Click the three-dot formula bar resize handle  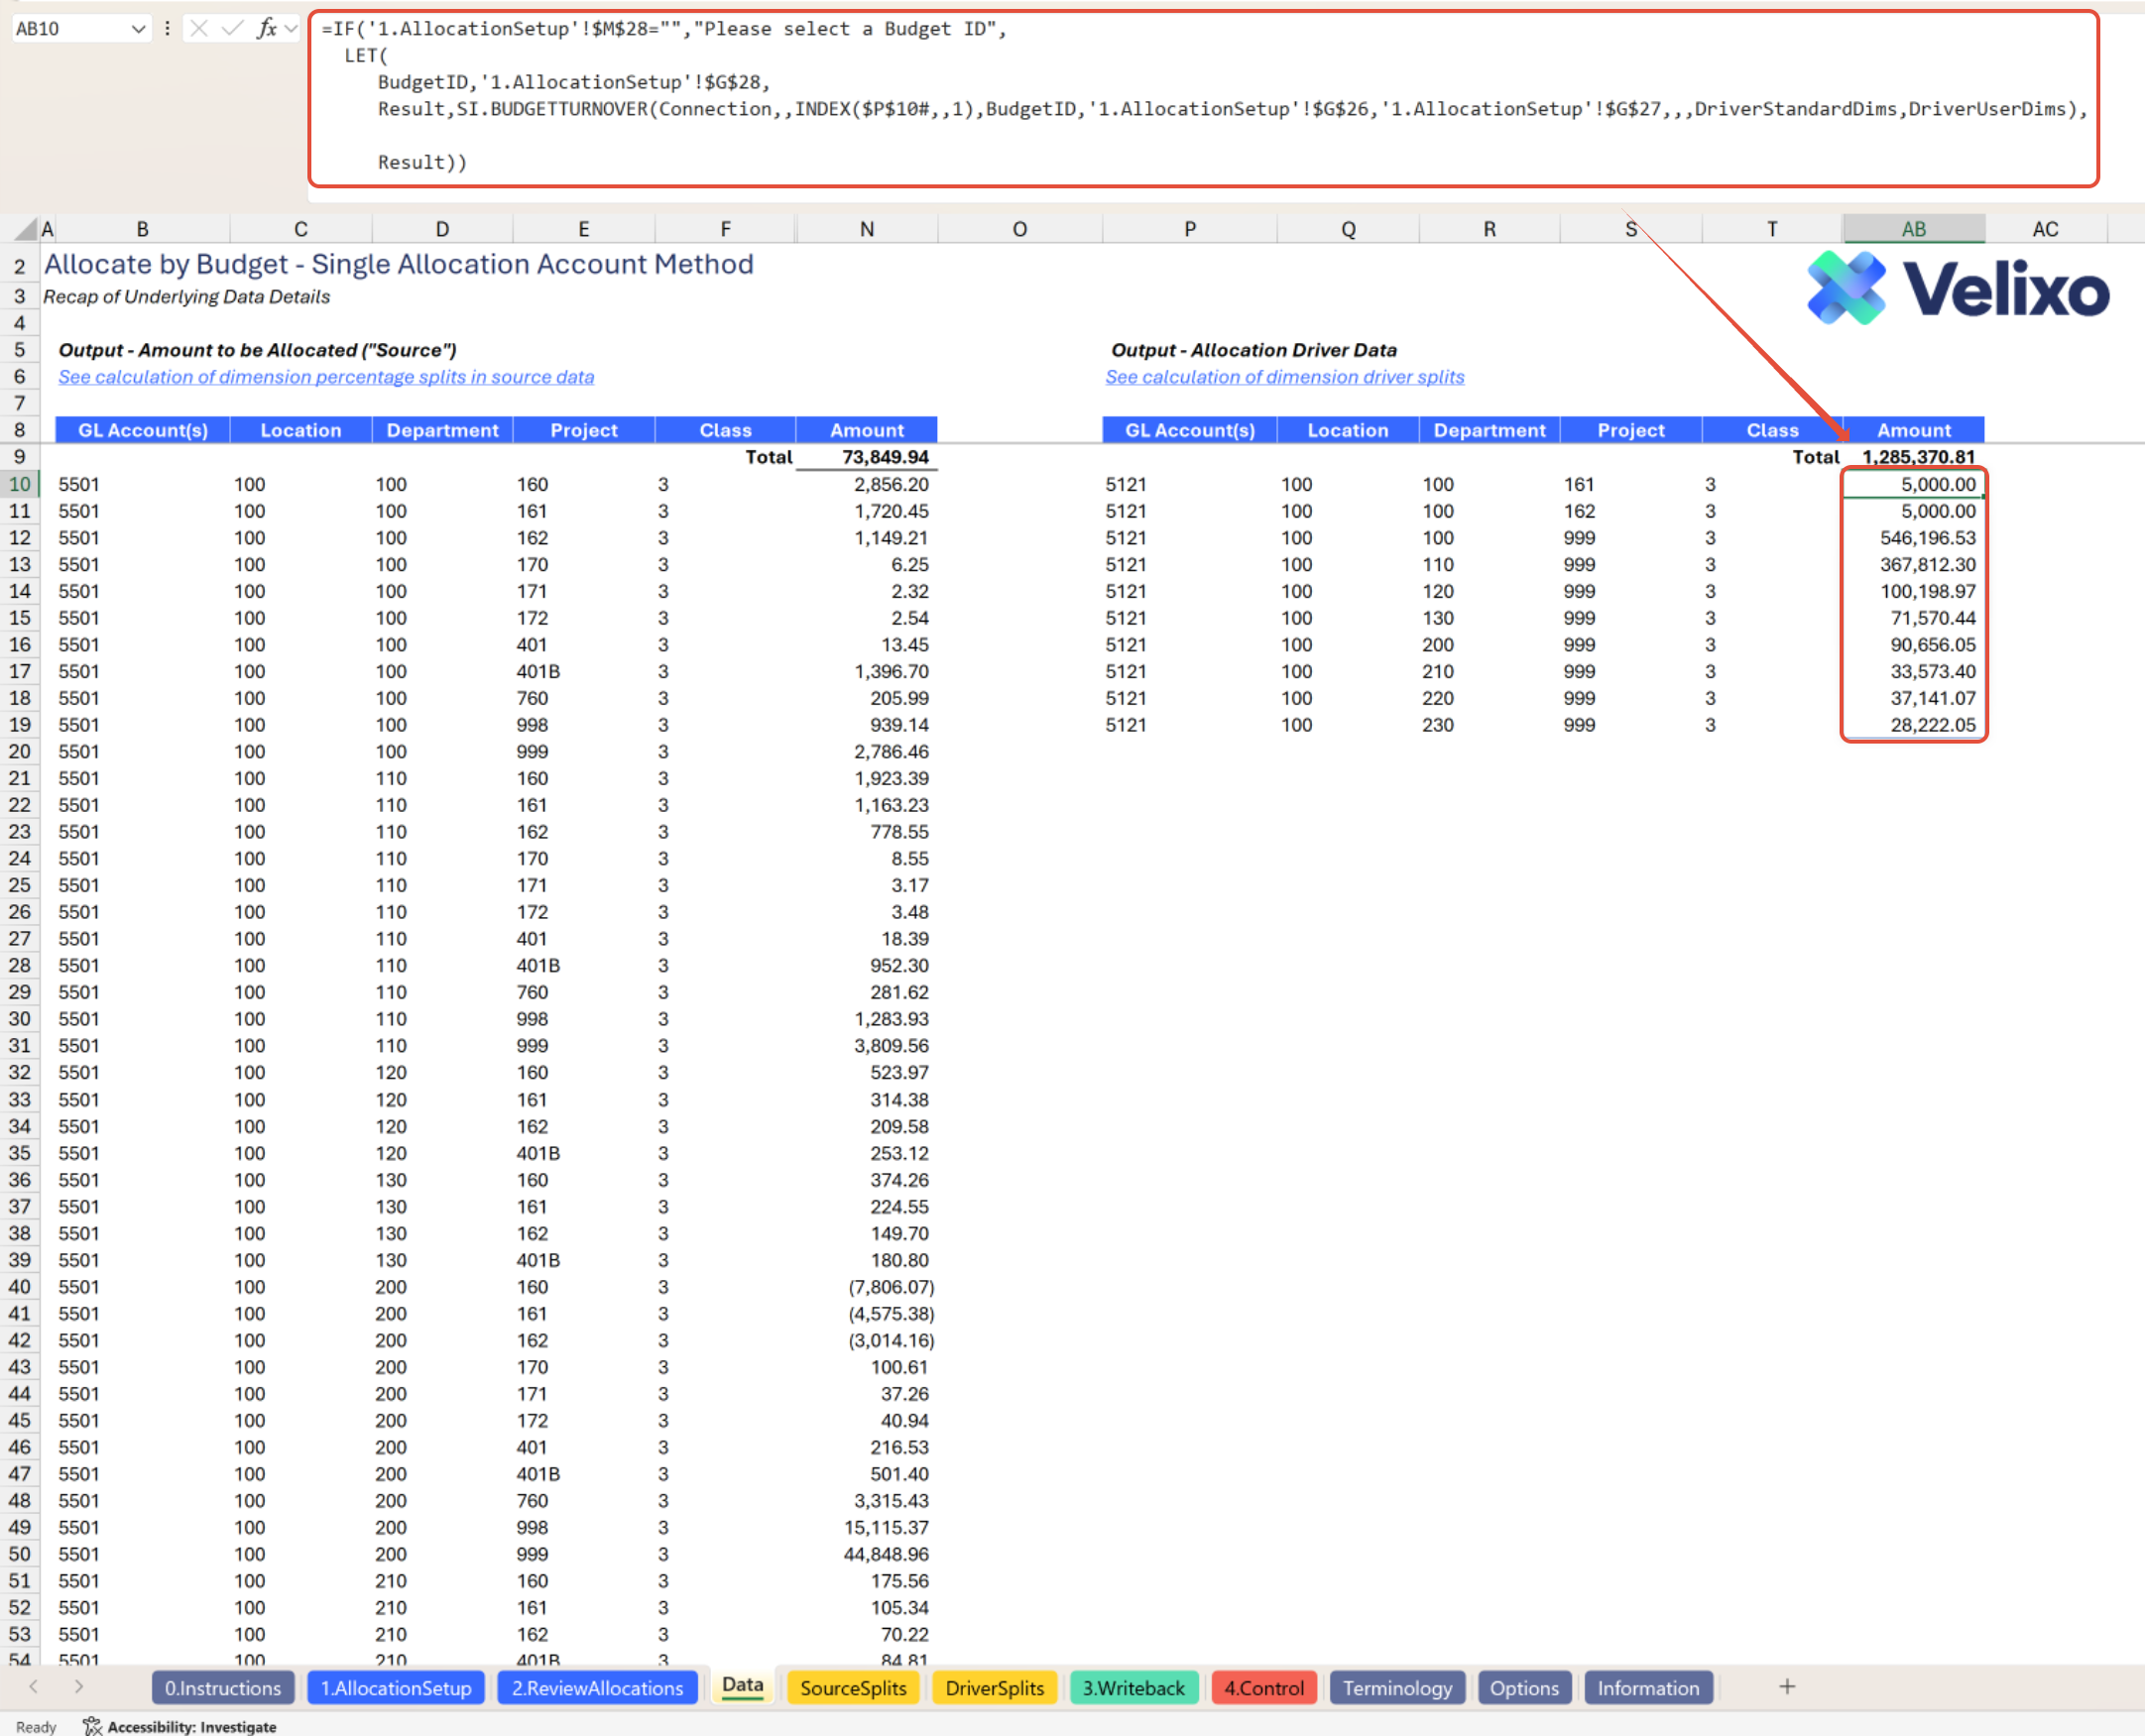pos(167,28)
